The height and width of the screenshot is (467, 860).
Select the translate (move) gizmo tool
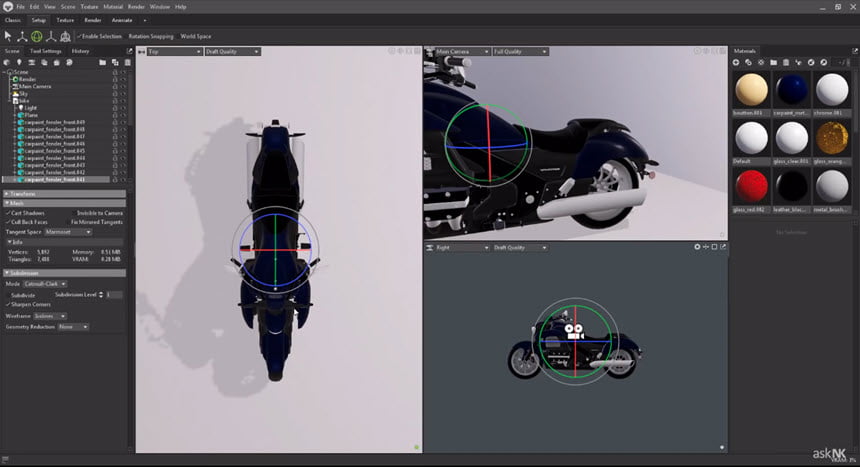click(22, 36)
